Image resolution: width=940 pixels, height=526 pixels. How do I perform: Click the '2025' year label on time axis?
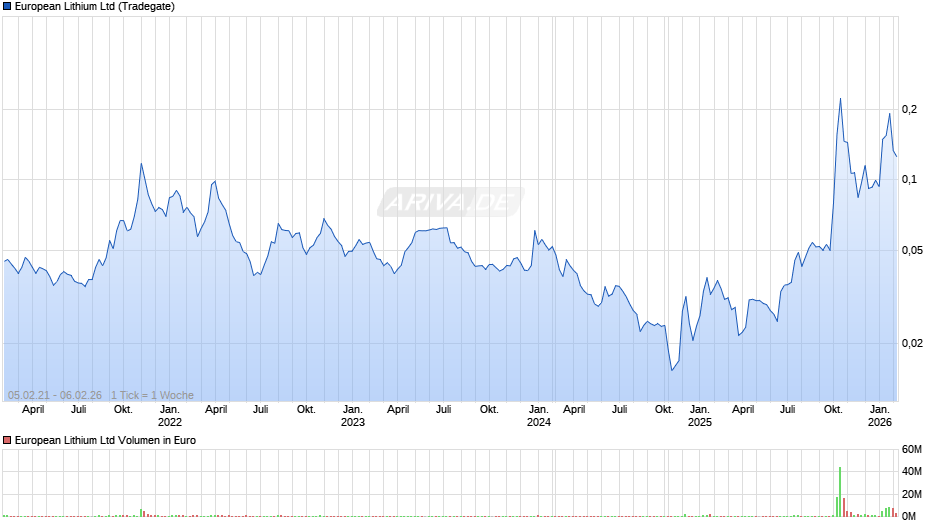tap(700, 422)
